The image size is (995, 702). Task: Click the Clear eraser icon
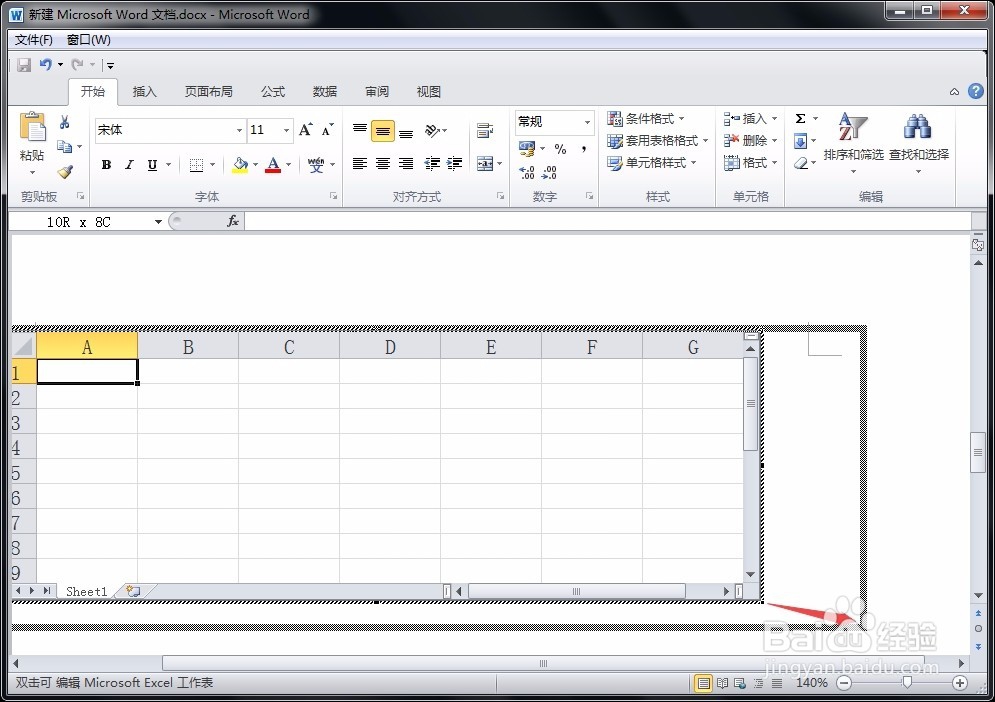coord(801,163)
